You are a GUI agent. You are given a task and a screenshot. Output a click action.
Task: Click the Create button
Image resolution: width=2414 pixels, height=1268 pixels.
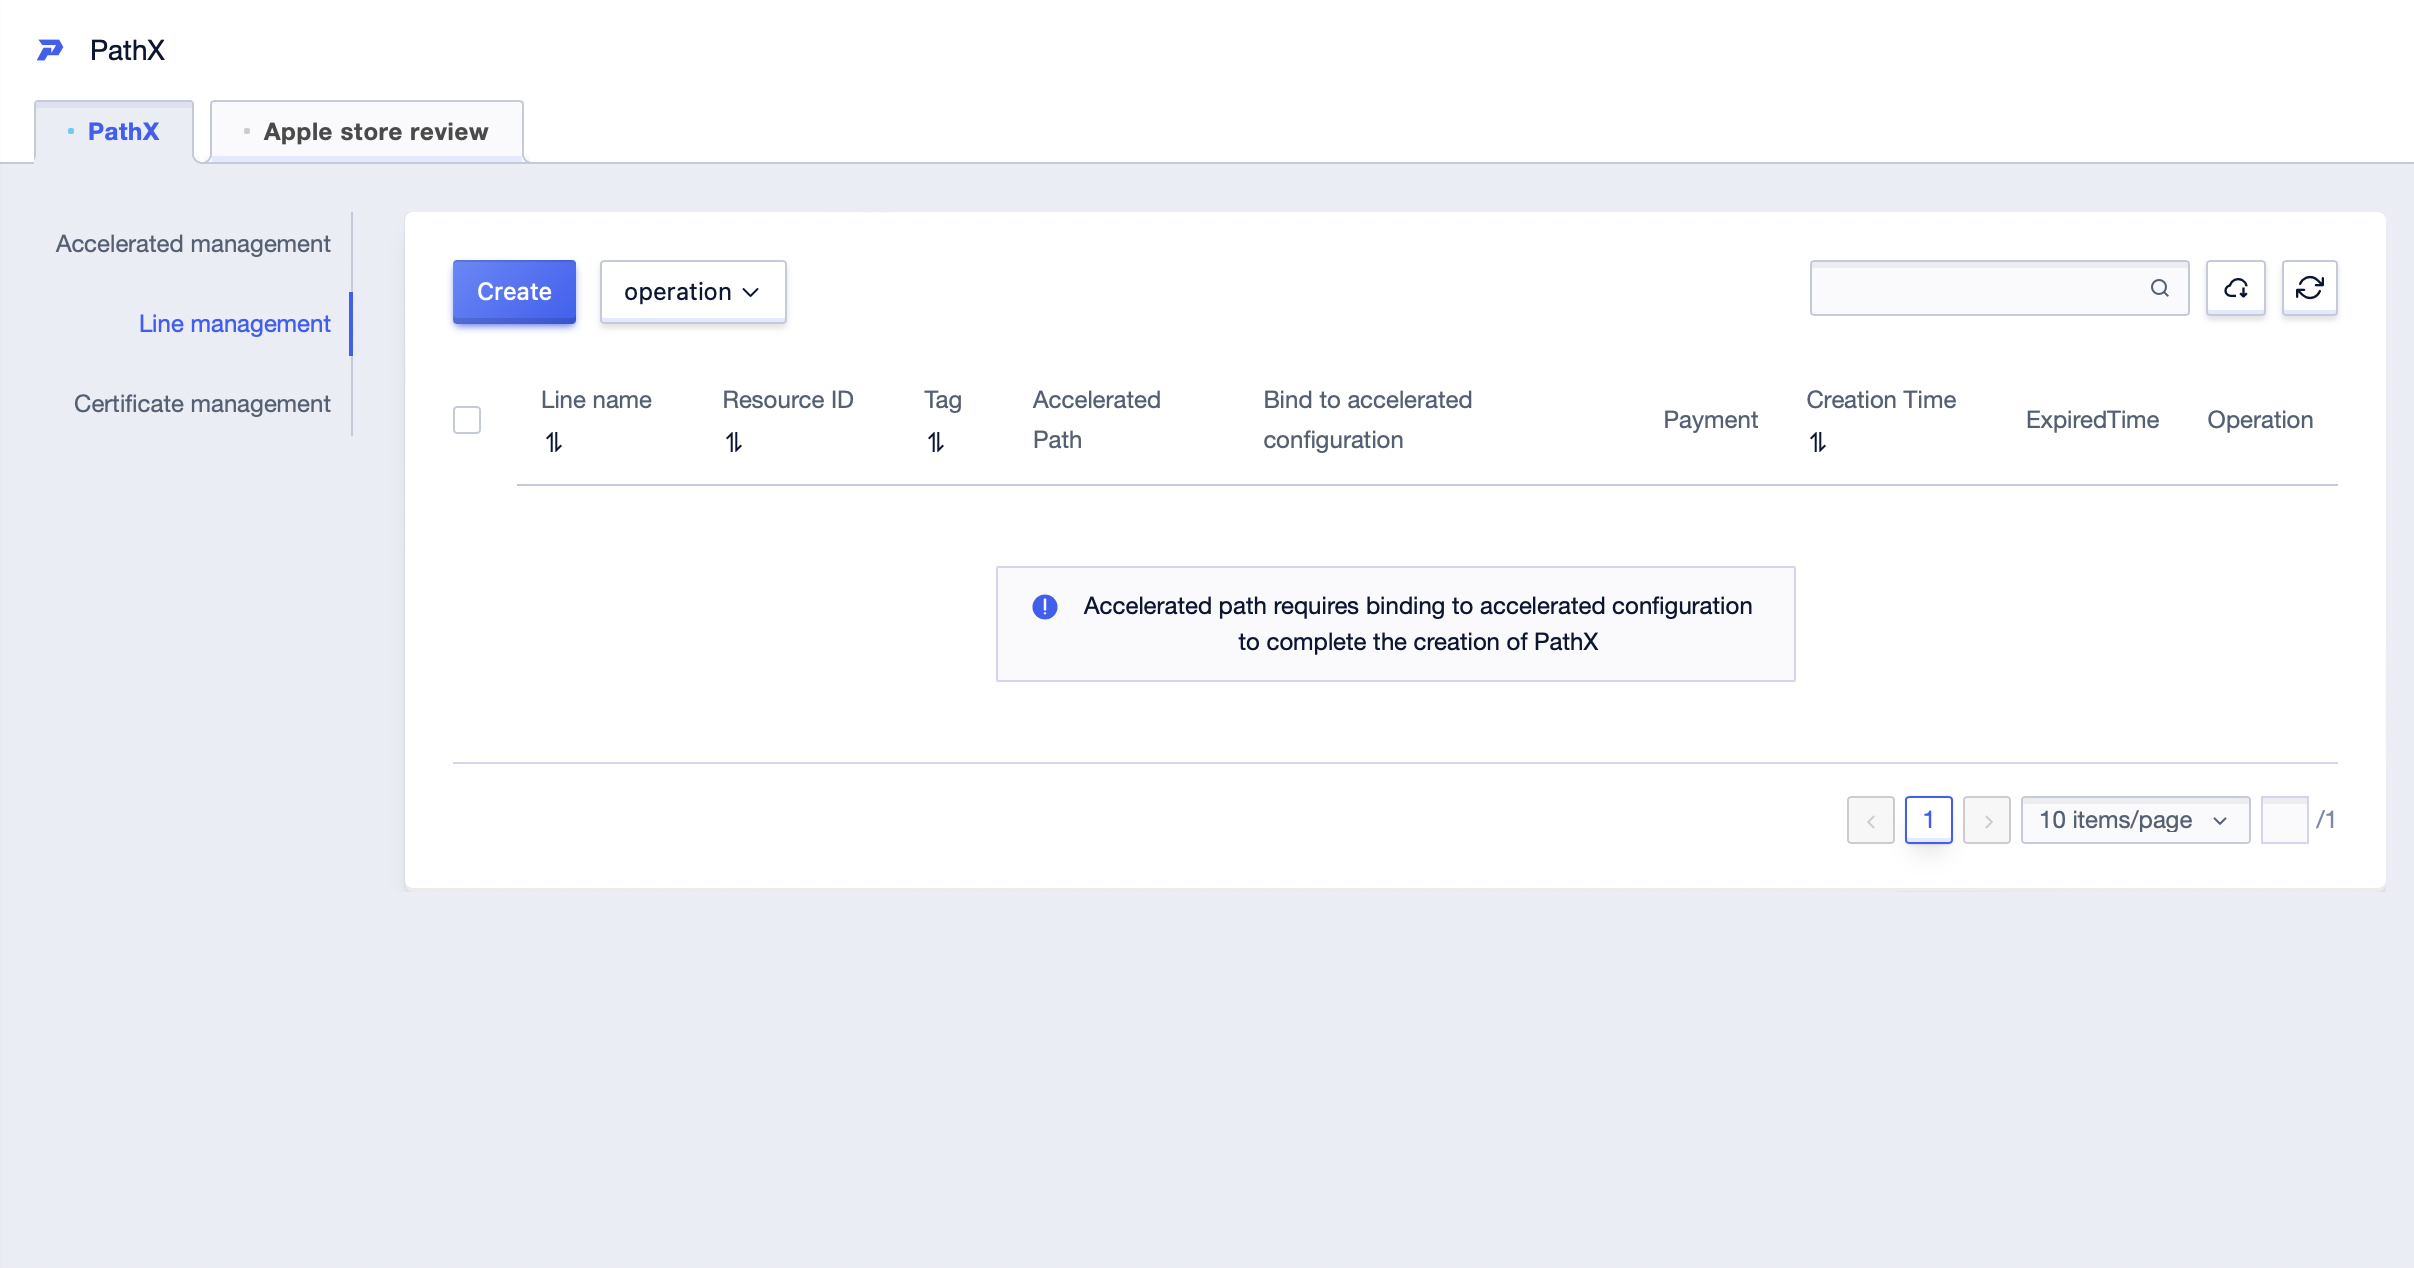coord(514,292)
